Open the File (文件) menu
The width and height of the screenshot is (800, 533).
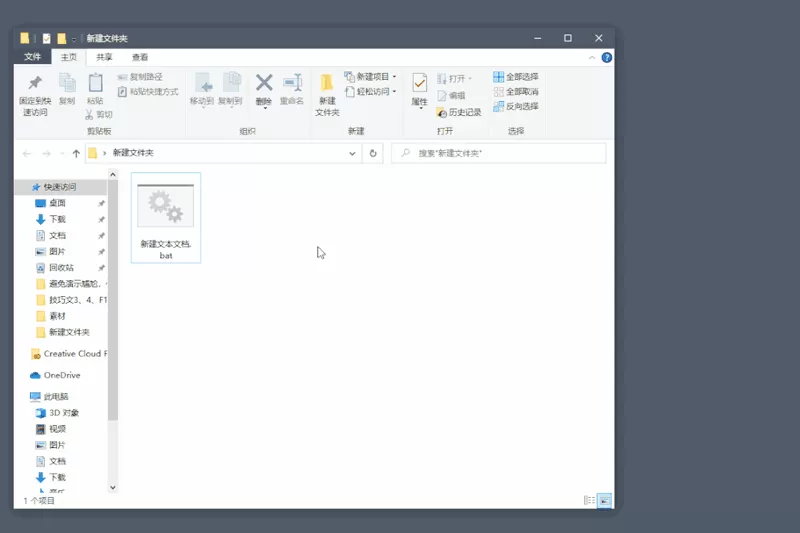(32, 57)
